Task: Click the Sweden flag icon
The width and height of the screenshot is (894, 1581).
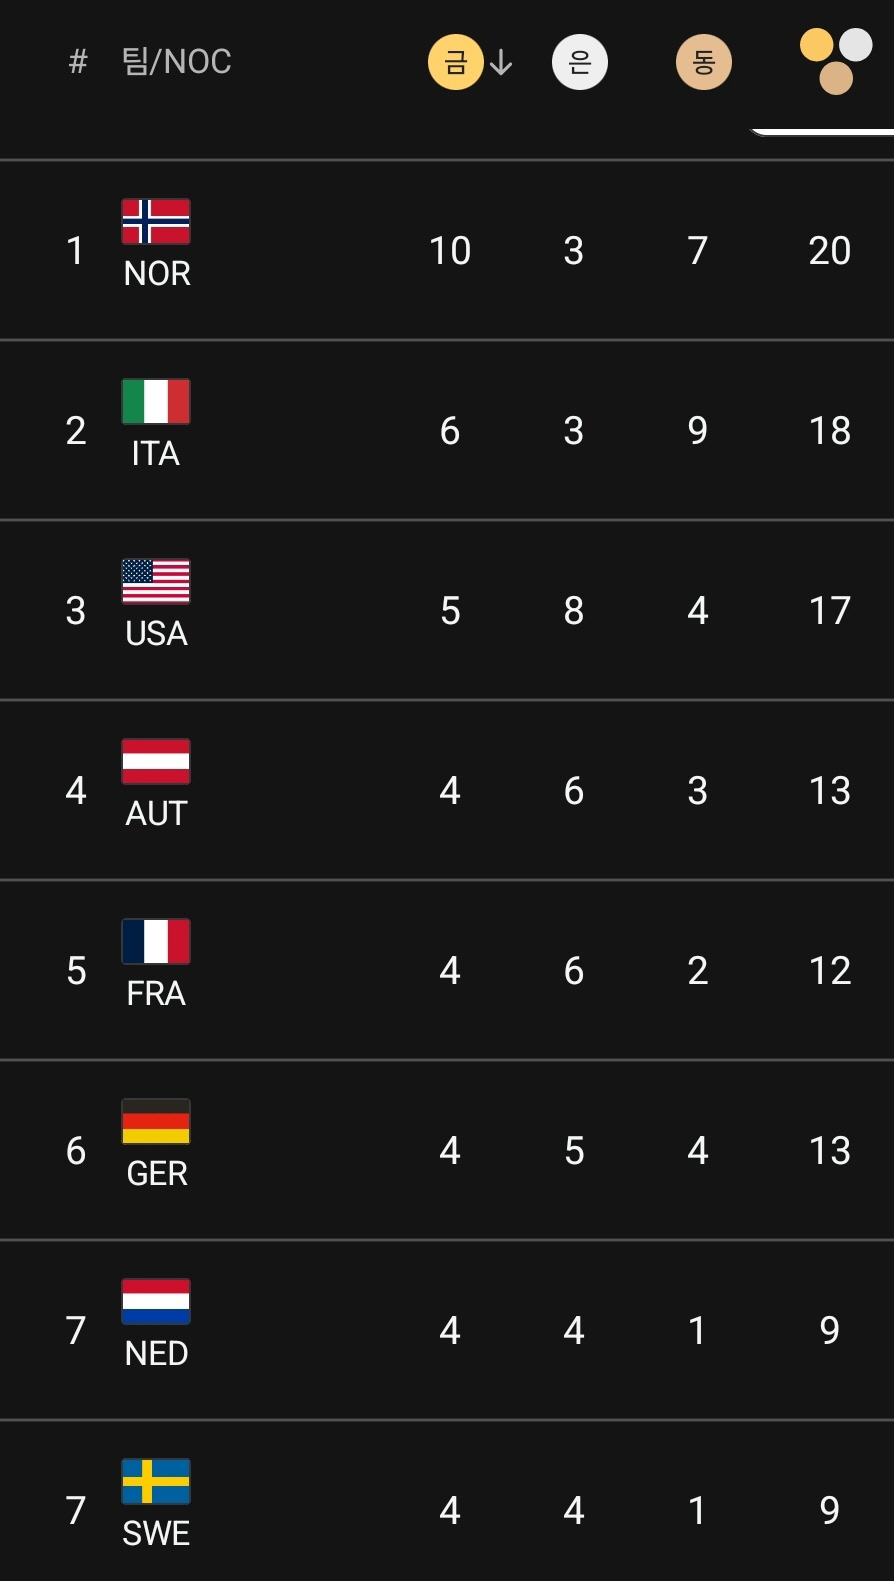Action: tap(156, 1481)
